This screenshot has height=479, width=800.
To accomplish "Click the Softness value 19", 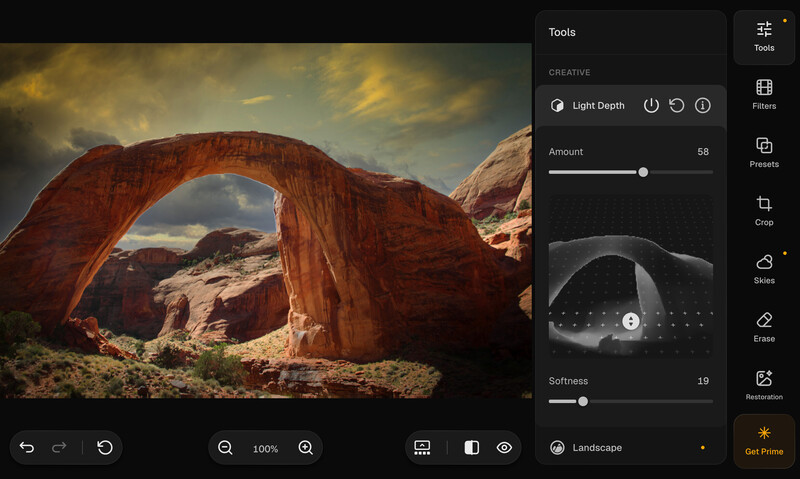I will click(703, 381).
